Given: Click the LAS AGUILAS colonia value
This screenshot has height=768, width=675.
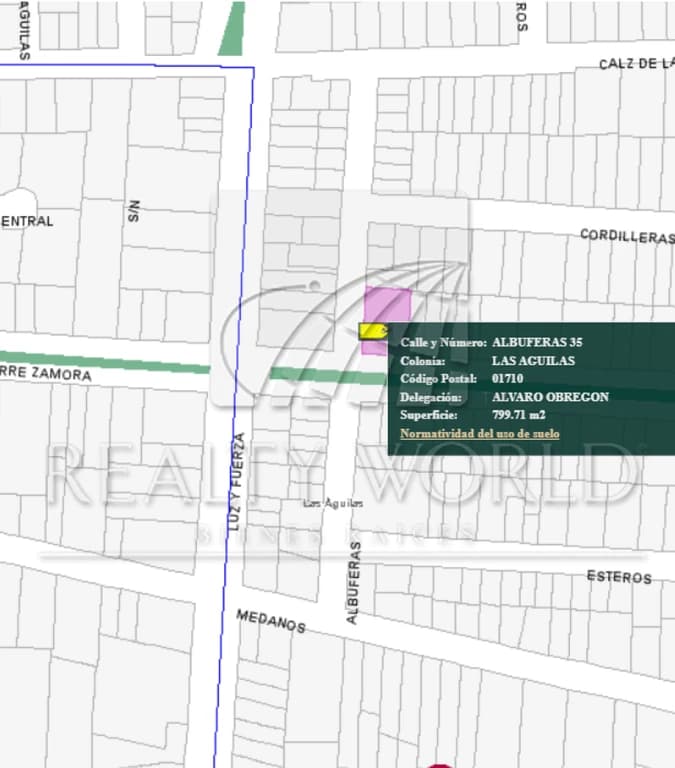Looking at the screenshot, I should [533, 360].
